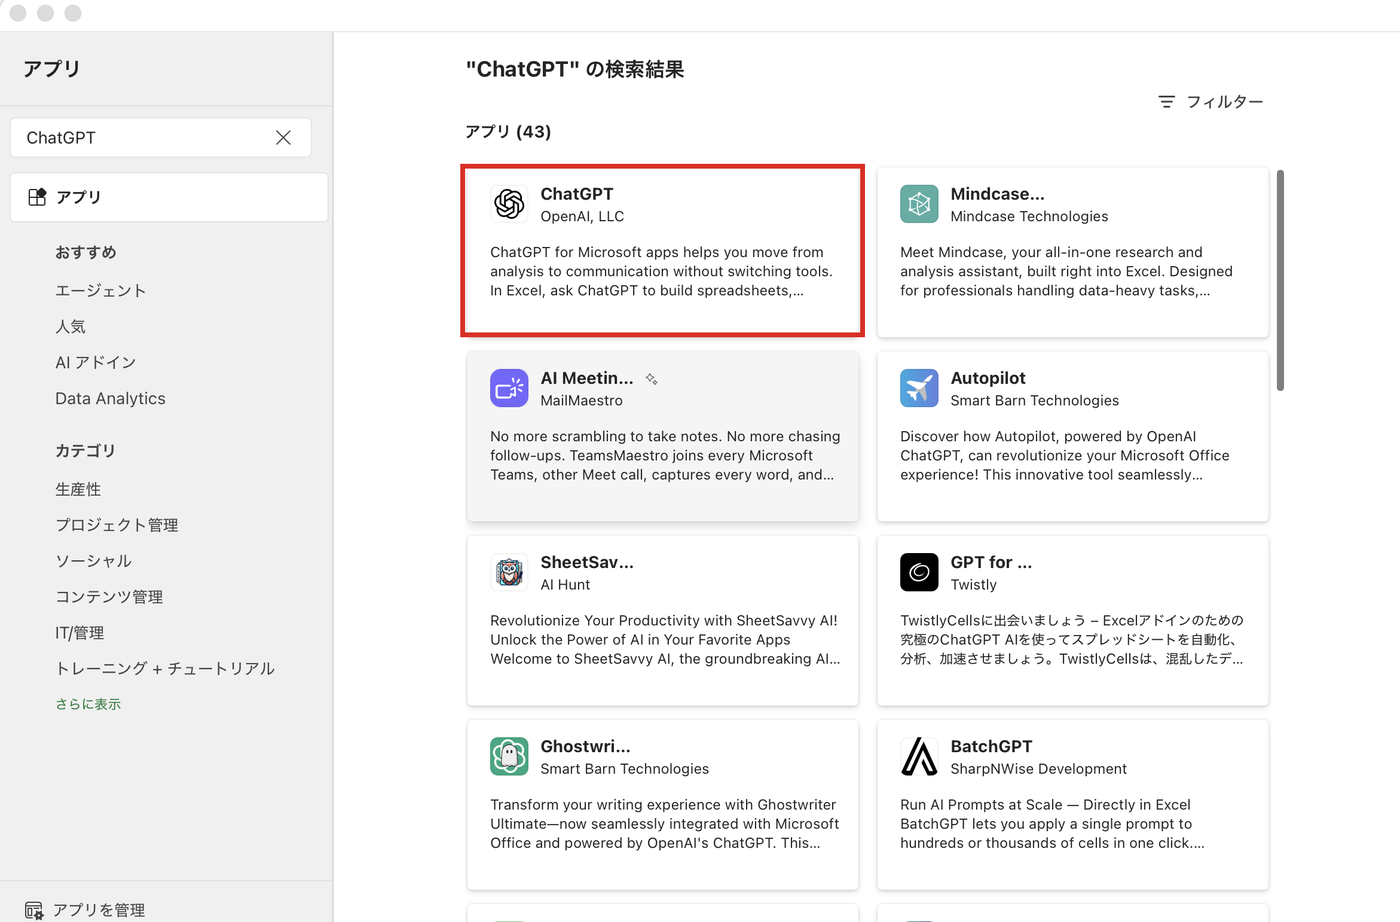
Task: Open the Mindcase app title
Action: pyautogui.click(x=997, y=194)
